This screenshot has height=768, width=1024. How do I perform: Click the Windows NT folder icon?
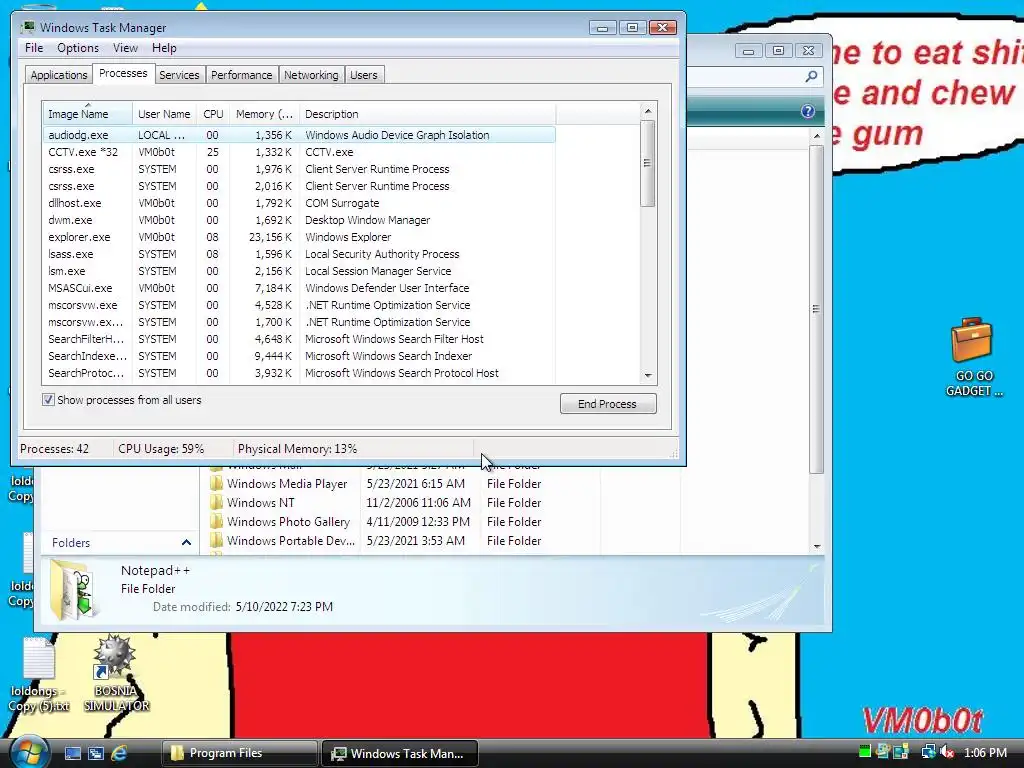(x=216, y=503)
